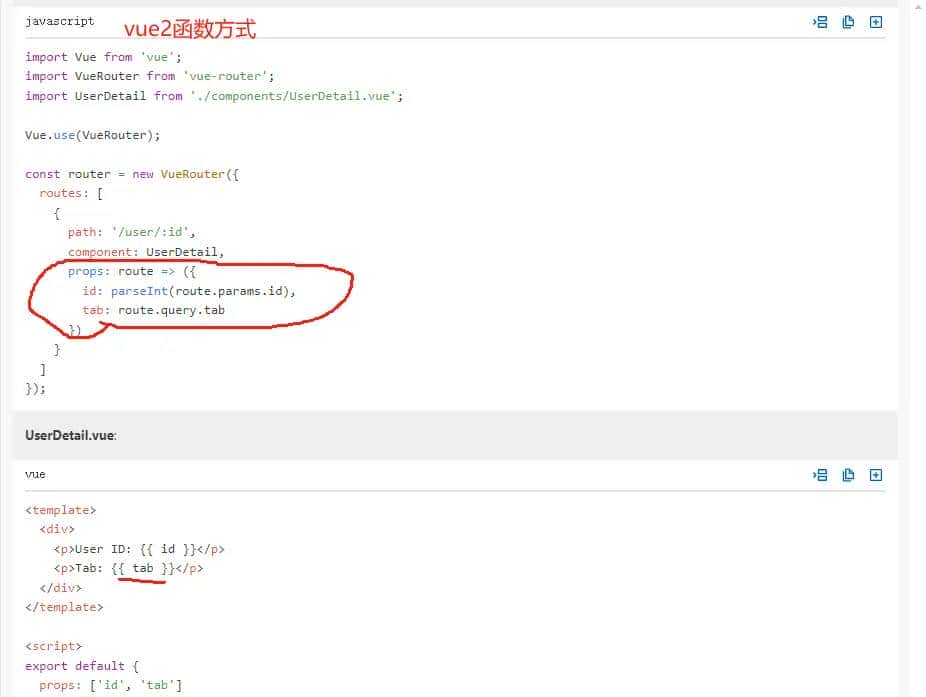
Task: Click the 'id: parseInt(route.params.id),' line
Action: point(188,291)
